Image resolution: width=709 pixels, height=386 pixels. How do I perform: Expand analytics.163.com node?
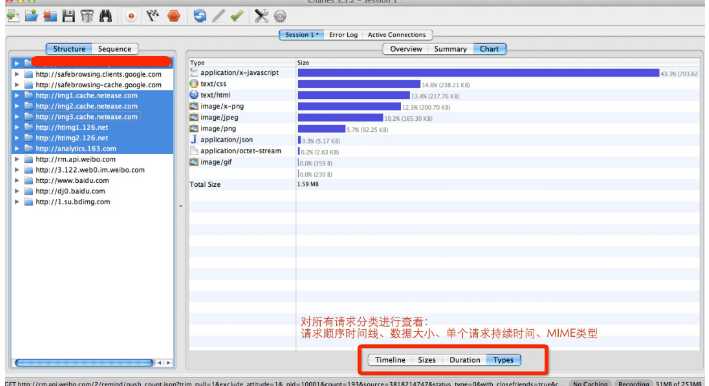(17, 148)
